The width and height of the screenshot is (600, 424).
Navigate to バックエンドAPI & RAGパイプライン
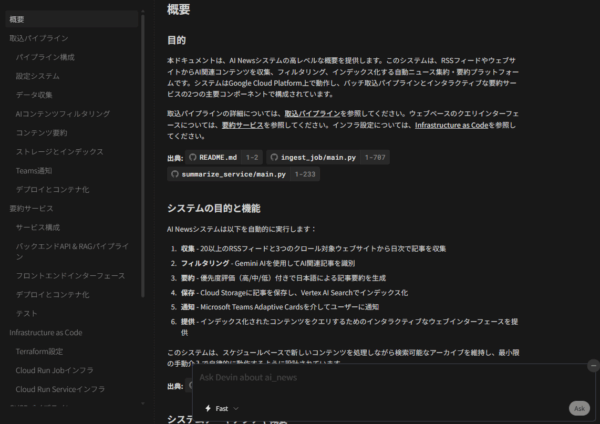(72, 245)
